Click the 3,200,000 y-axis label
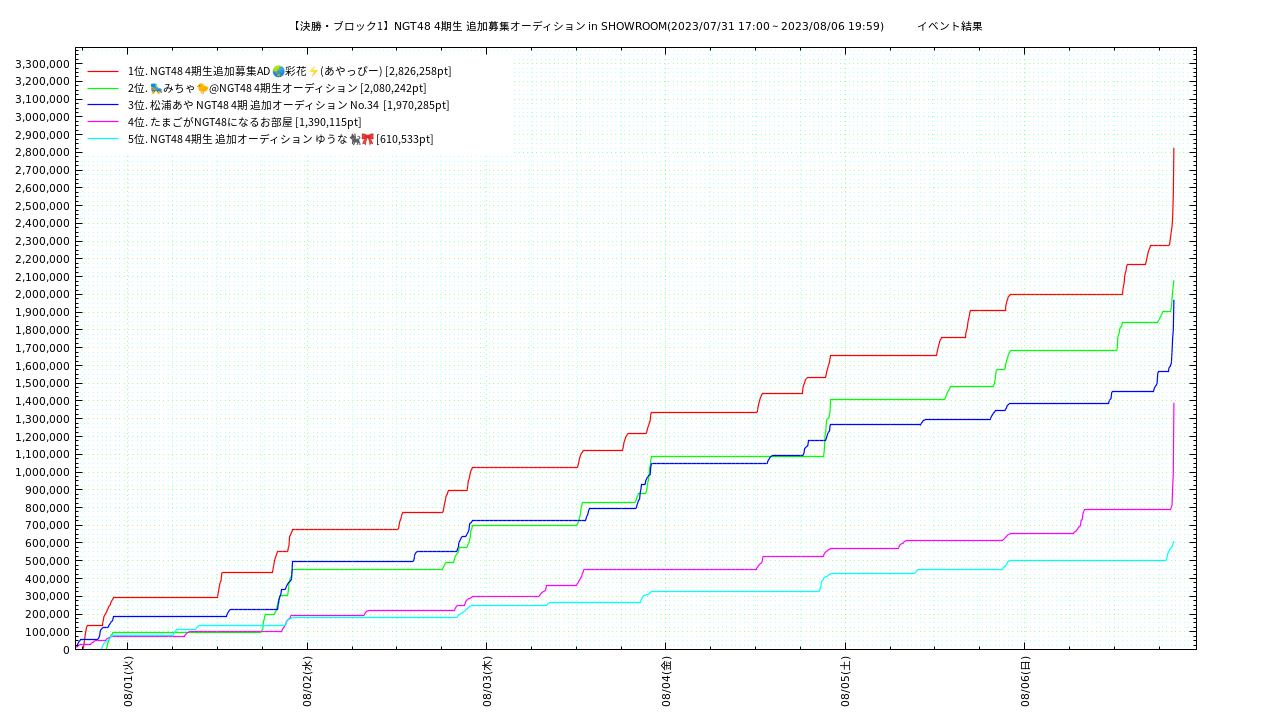 click(42, 81)
